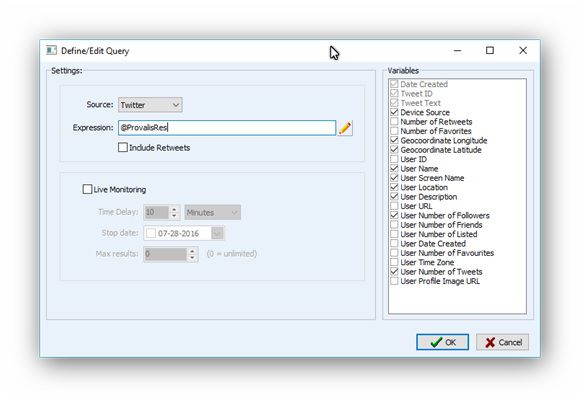Check the Number of Retweets variable
This screenshot has height=397, width=580.
[394, 121]
